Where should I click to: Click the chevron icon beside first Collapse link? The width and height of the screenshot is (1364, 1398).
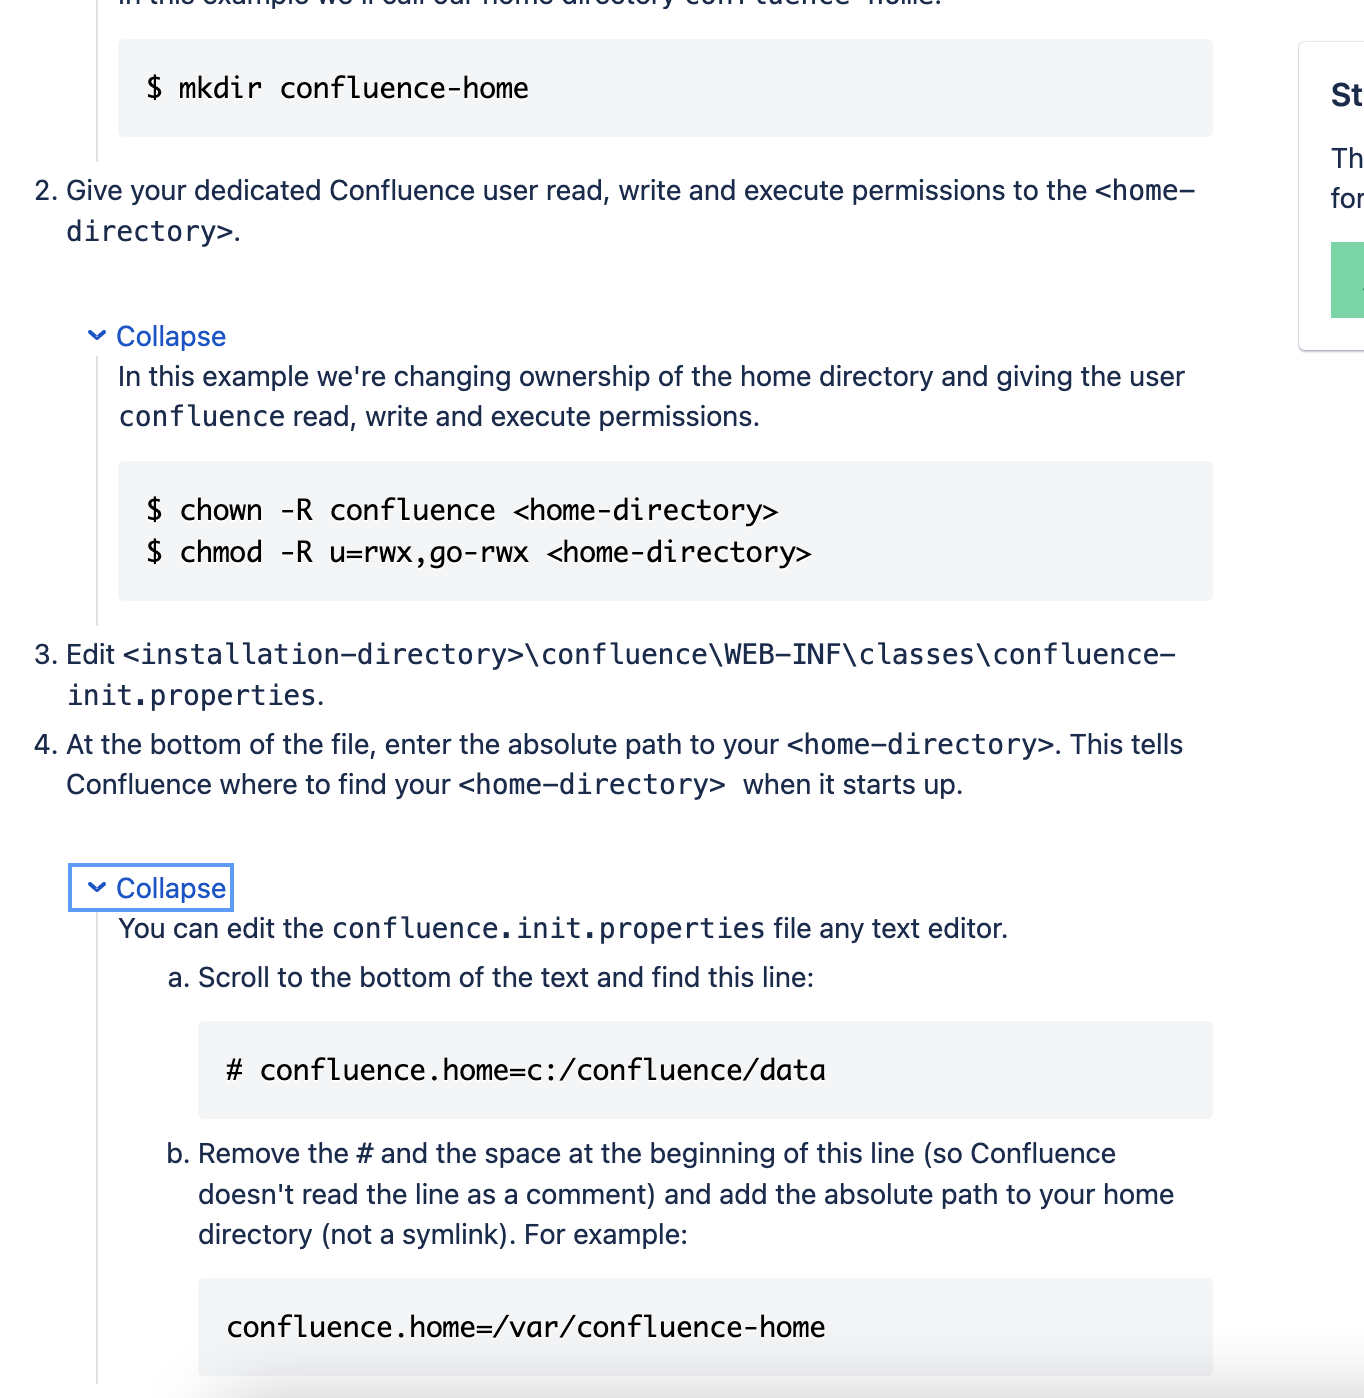coord(97,335)
